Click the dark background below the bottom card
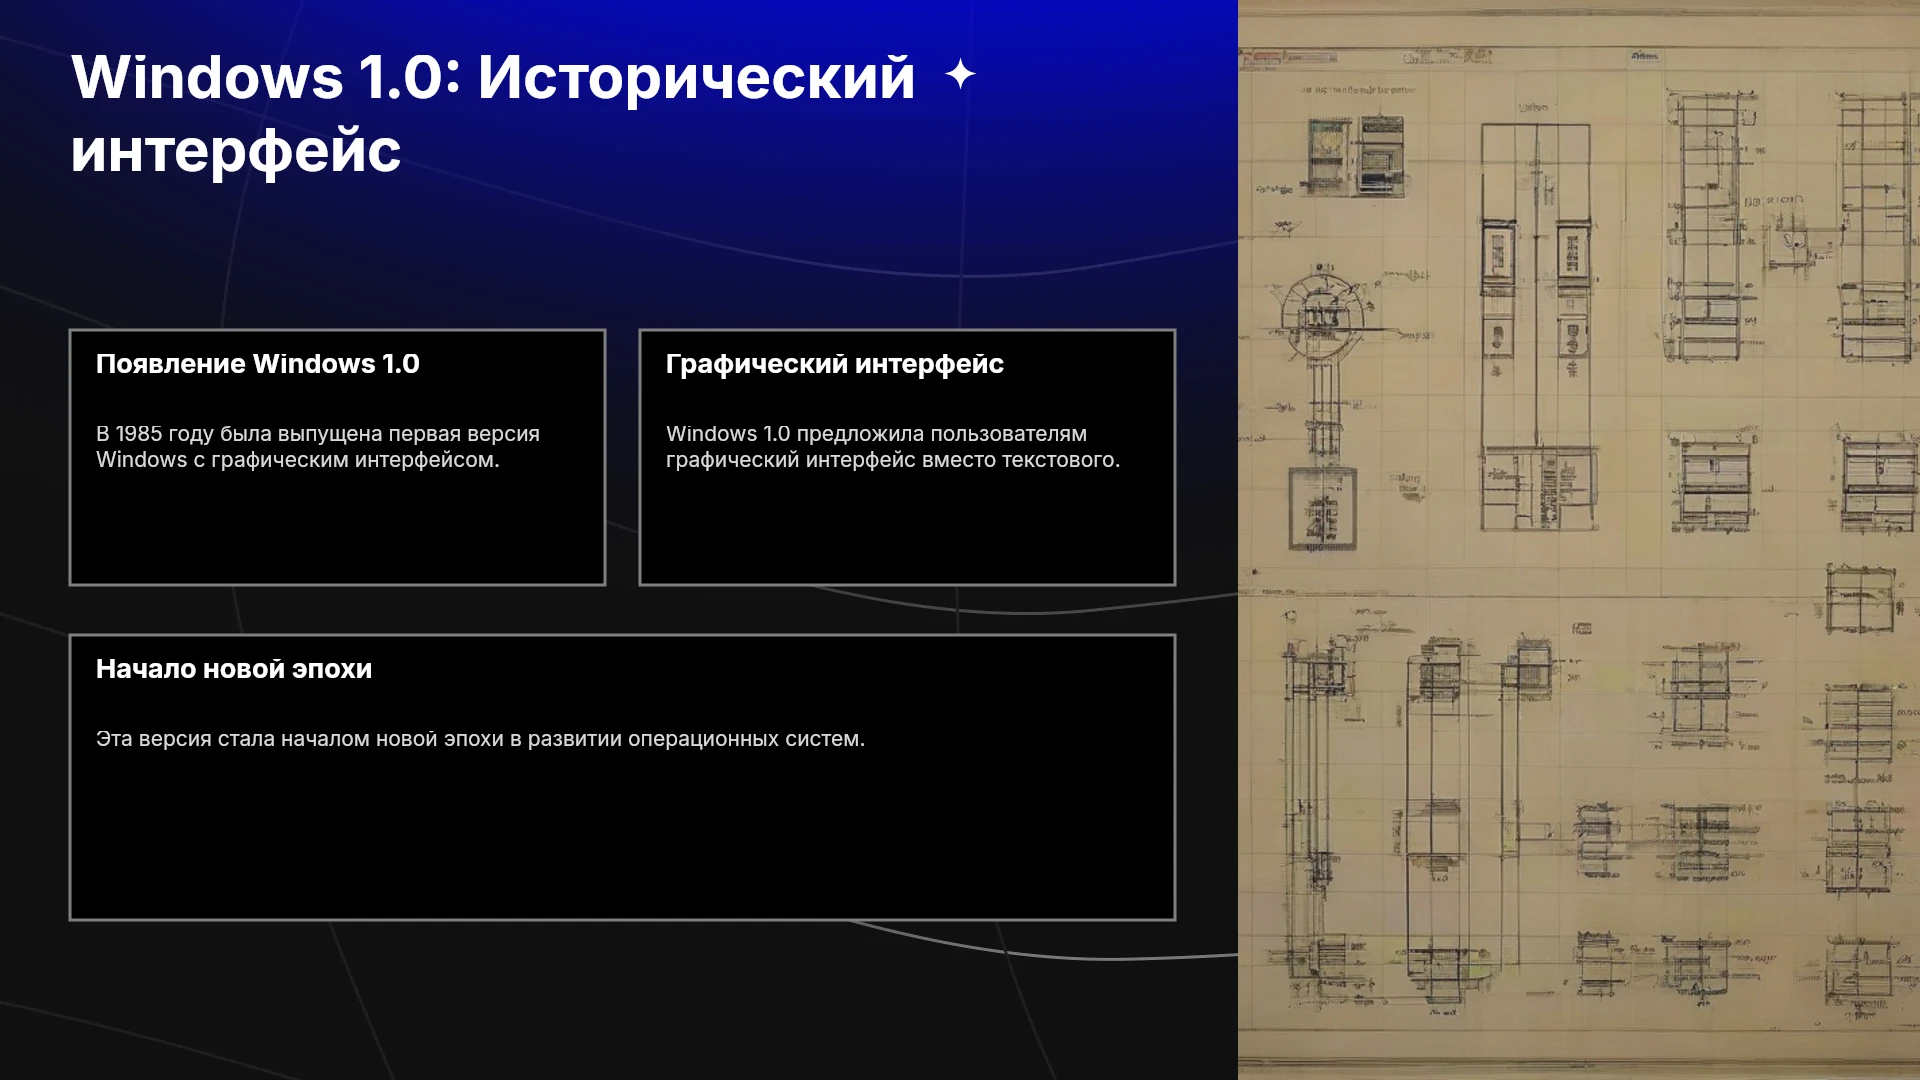The height and width of the screenshot is (1080, 1920). tap(620, 1000)
